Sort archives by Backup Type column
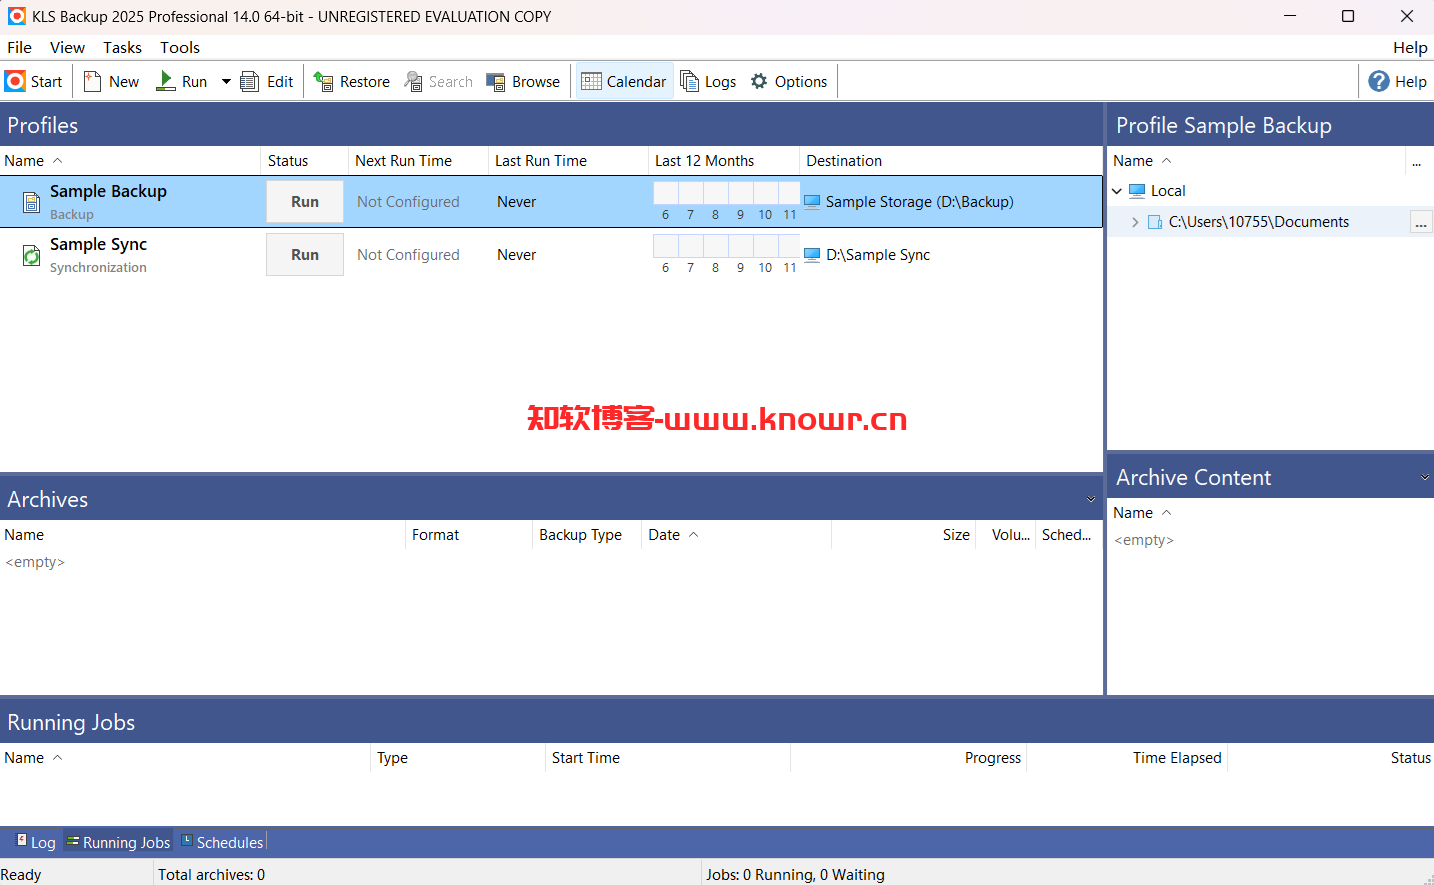 click(x=586, y=535)
